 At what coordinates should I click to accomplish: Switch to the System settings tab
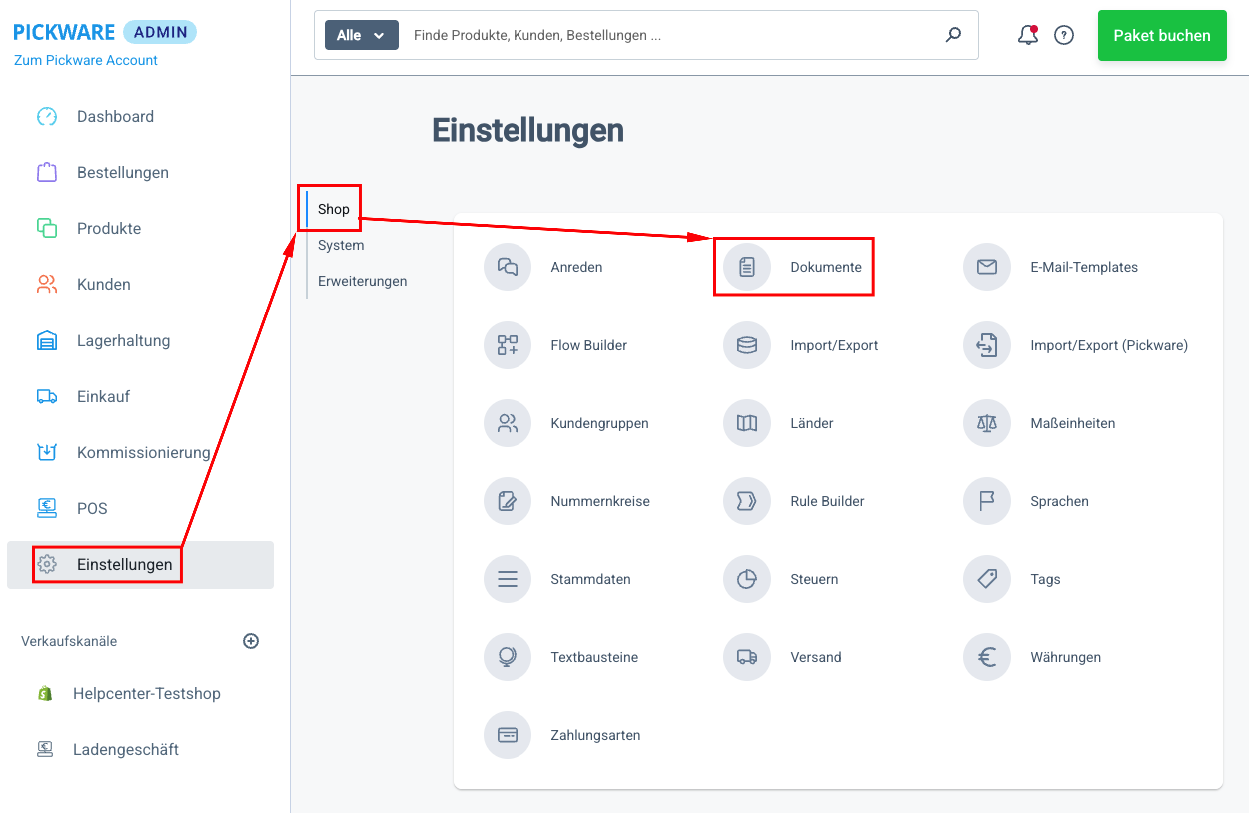(x=341, y=245)
